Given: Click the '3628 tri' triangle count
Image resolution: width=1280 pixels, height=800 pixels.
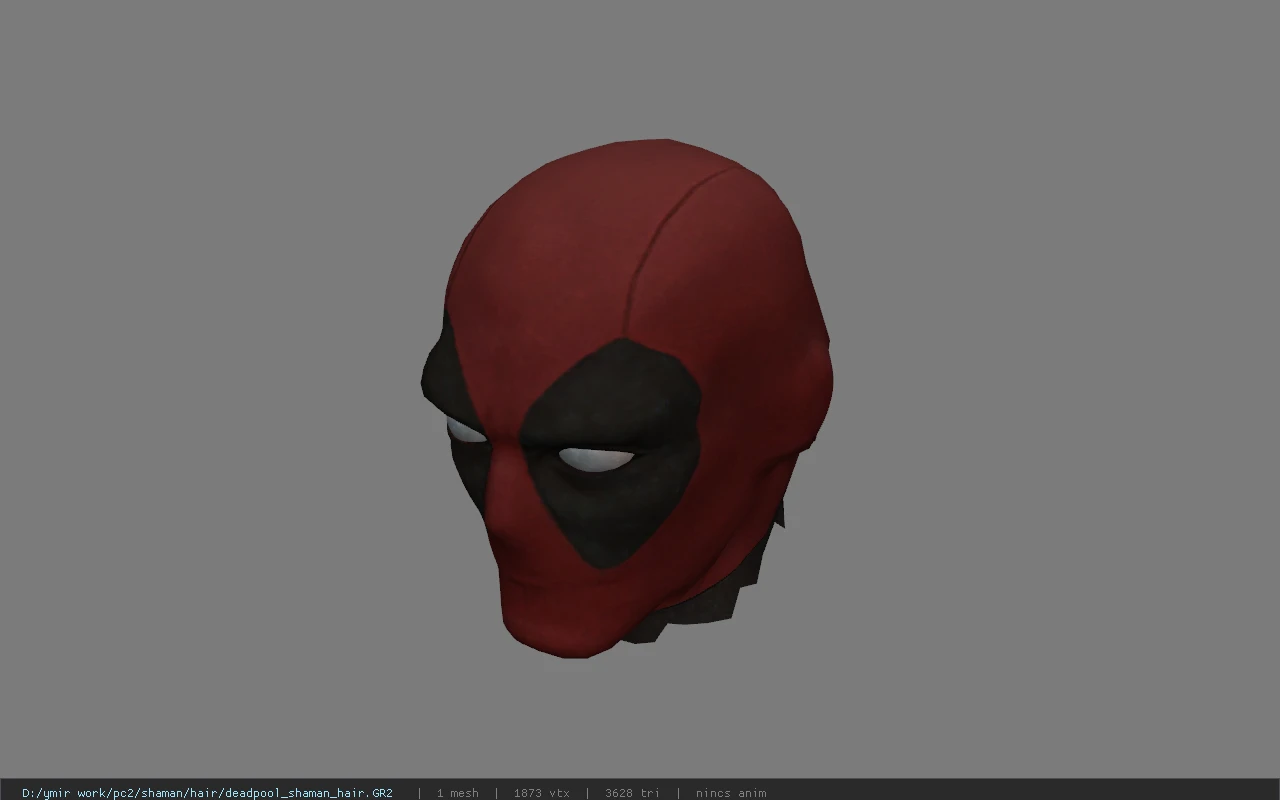Looking at the screenshot, I should (x=632, y=793).
